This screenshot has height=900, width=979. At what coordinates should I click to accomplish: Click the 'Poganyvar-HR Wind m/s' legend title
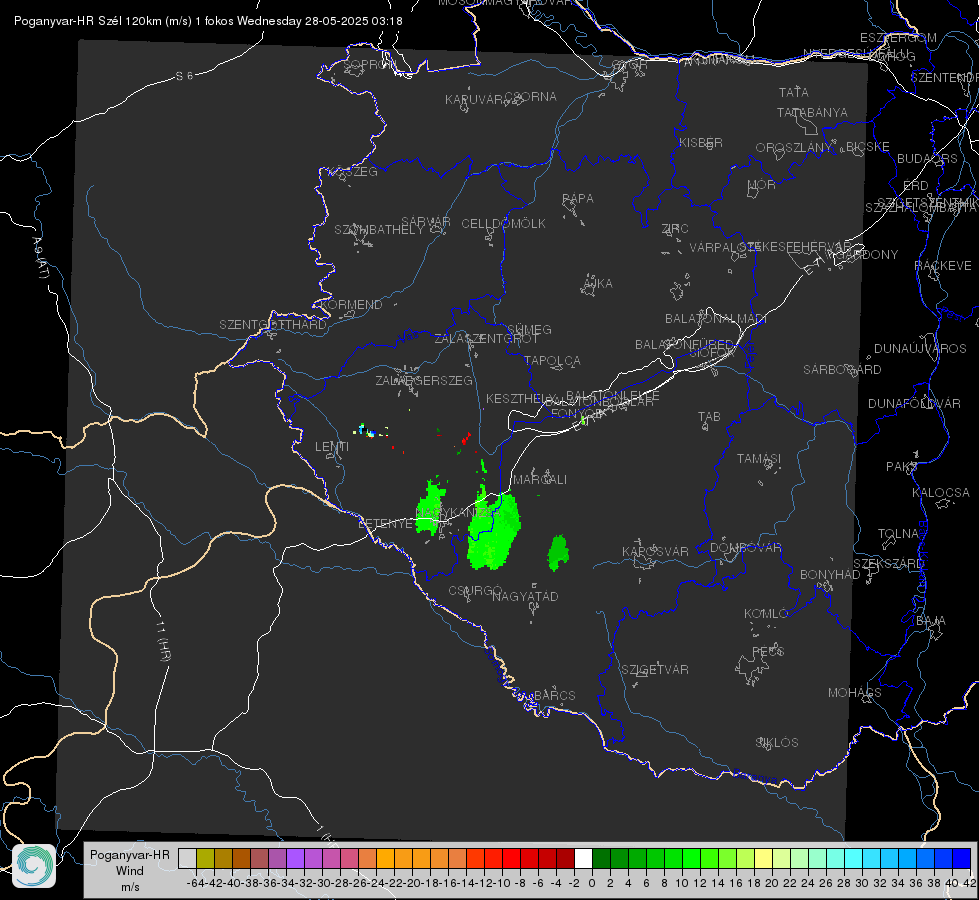click(x=130, y=871)
